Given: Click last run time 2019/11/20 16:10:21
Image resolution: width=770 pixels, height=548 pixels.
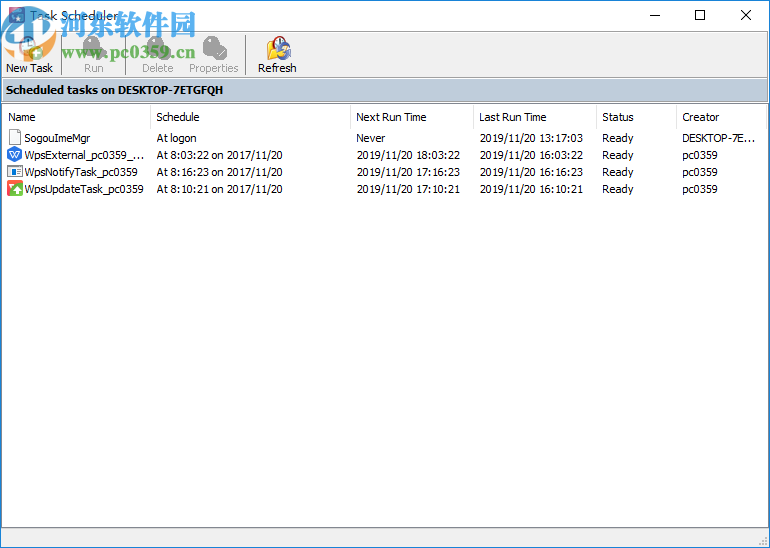Looking at the screenshot, I should click(531, 189).
